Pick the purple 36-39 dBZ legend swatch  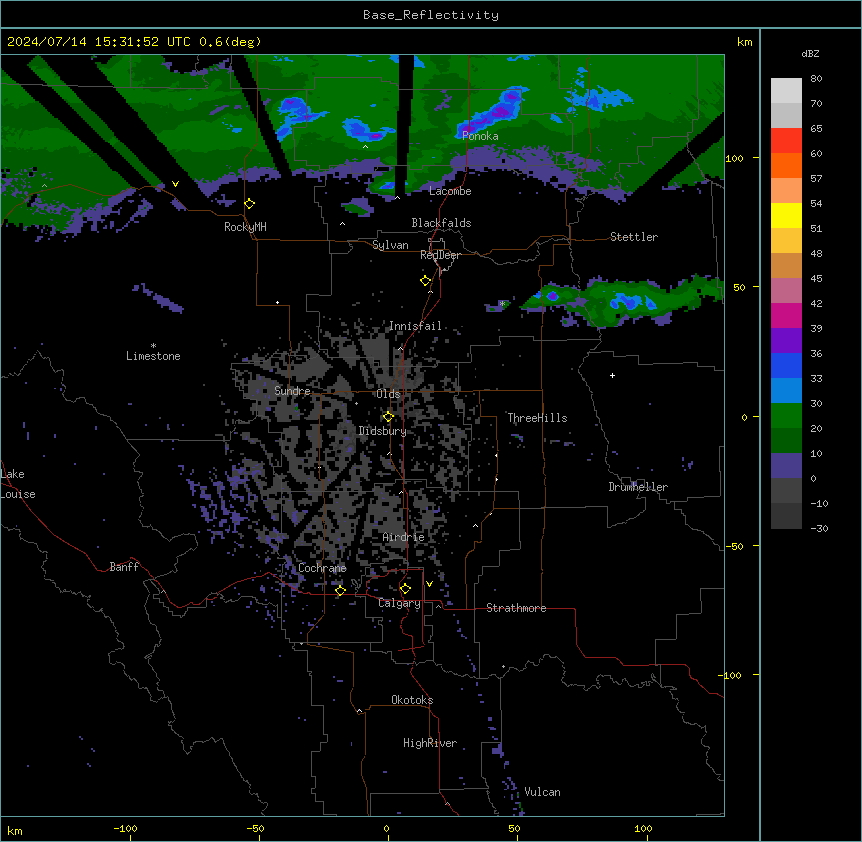coord(786,340)
